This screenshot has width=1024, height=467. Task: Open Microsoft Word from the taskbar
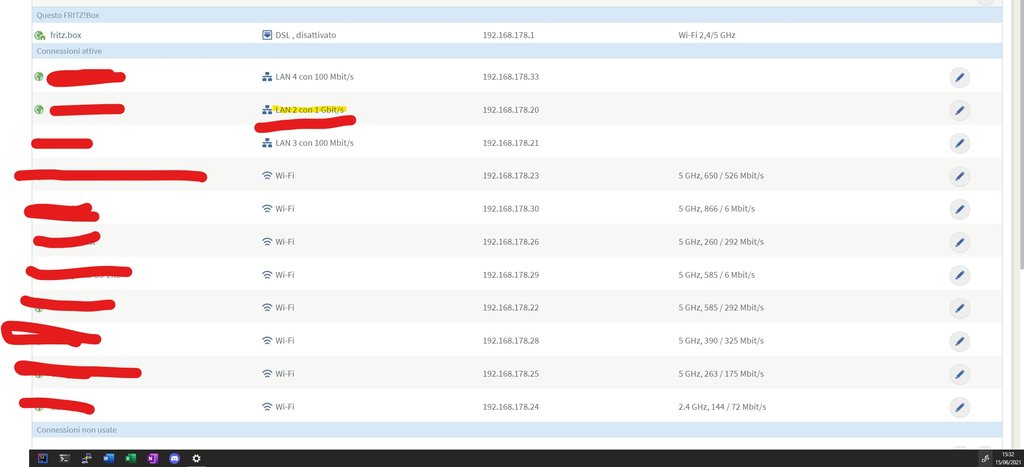click(108, 458)
